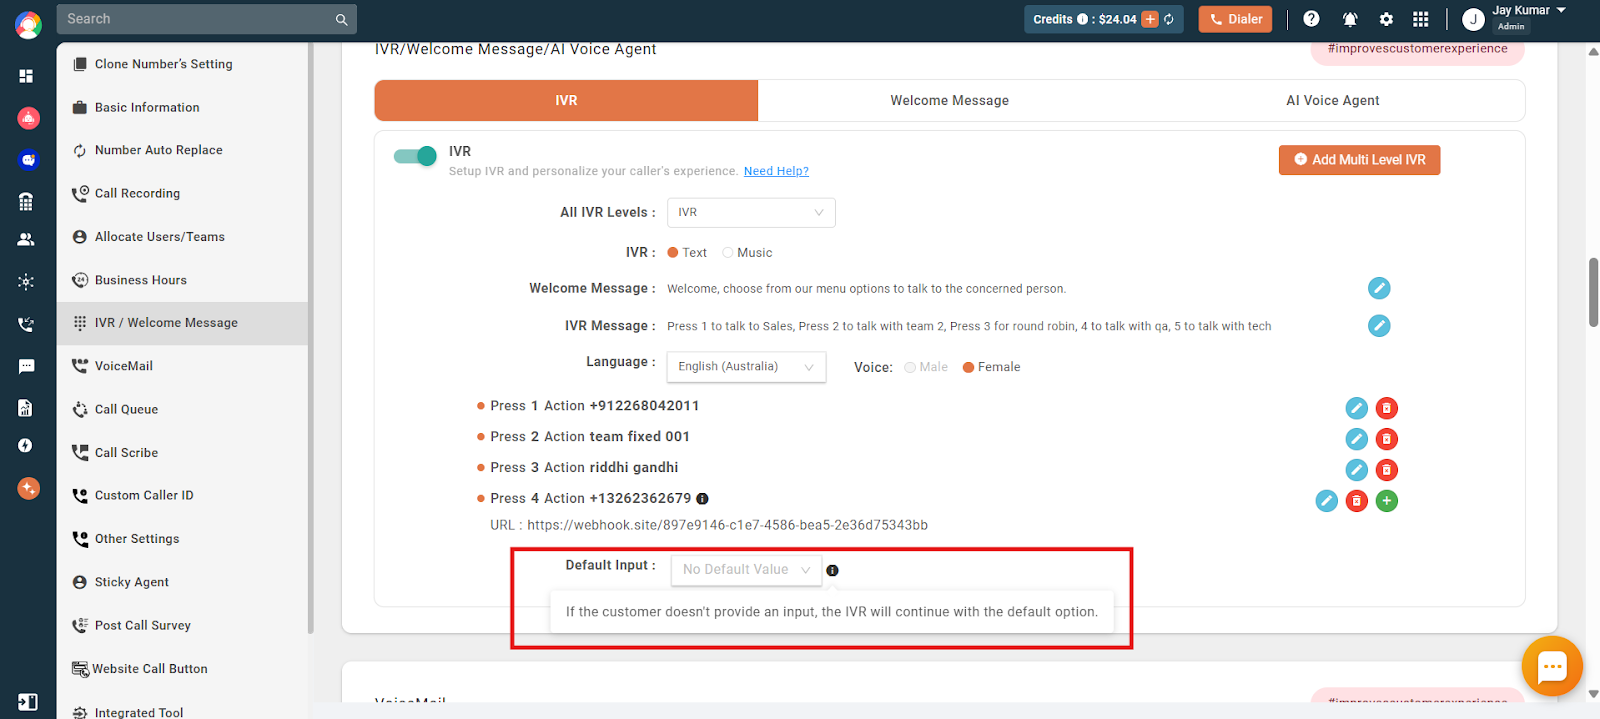Add a new IVR key with green plus

1386,501
